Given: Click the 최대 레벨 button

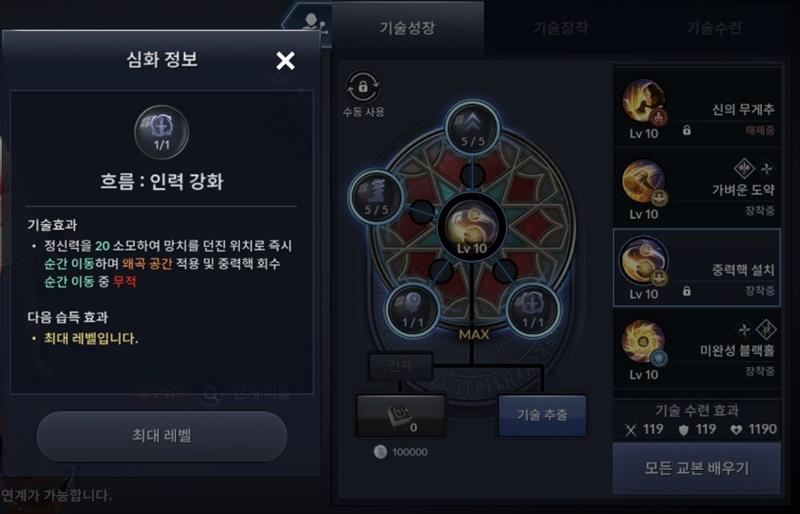Looking at the screenshot, I should pos(162,436).
